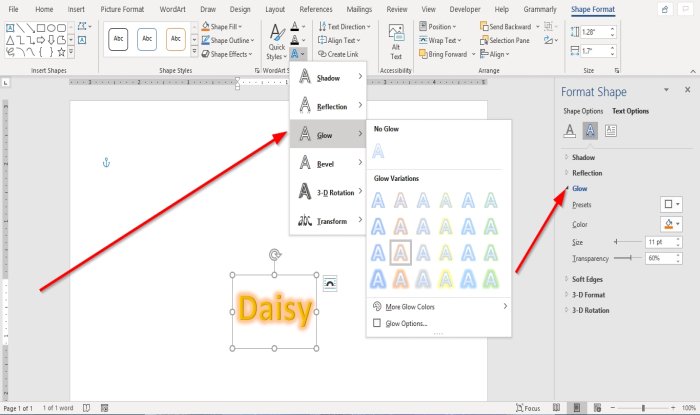Select the Text Effects icon in Format Shape pane
Screen dimensions: 700x415
pyautogui.click(x=590, y=131)
